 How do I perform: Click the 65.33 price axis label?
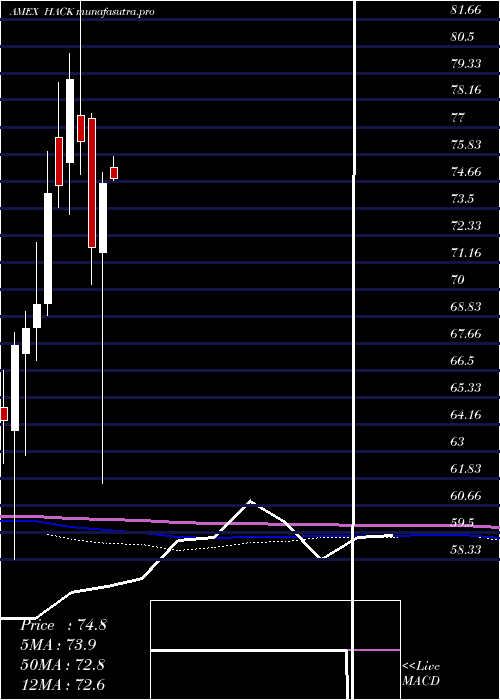(x=466, y=388)
